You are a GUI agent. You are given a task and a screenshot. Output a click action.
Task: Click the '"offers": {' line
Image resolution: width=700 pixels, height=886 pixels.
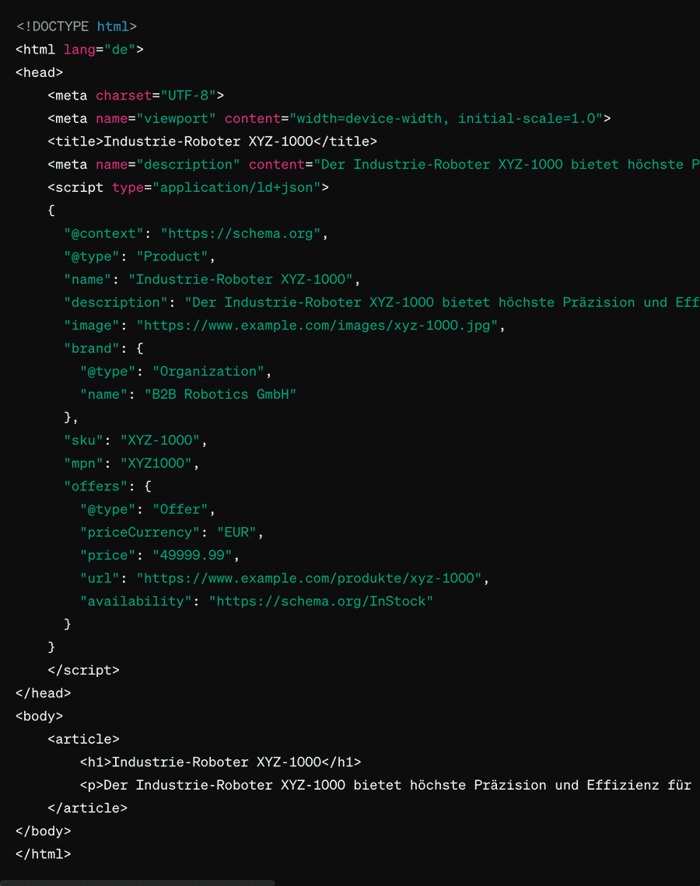point(107,487)
